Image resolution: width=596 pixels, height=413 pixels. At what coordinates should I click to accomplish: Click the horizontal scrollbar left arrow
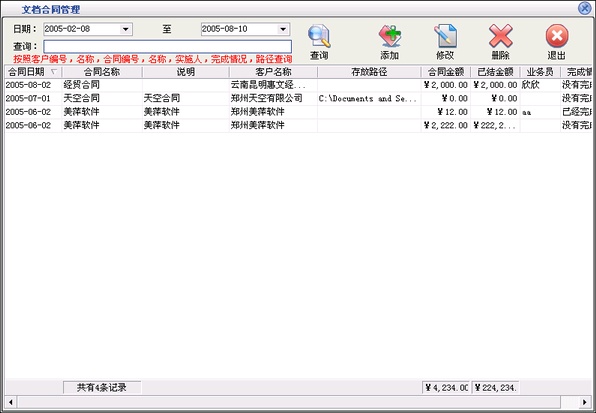click(x=11, y=402)
